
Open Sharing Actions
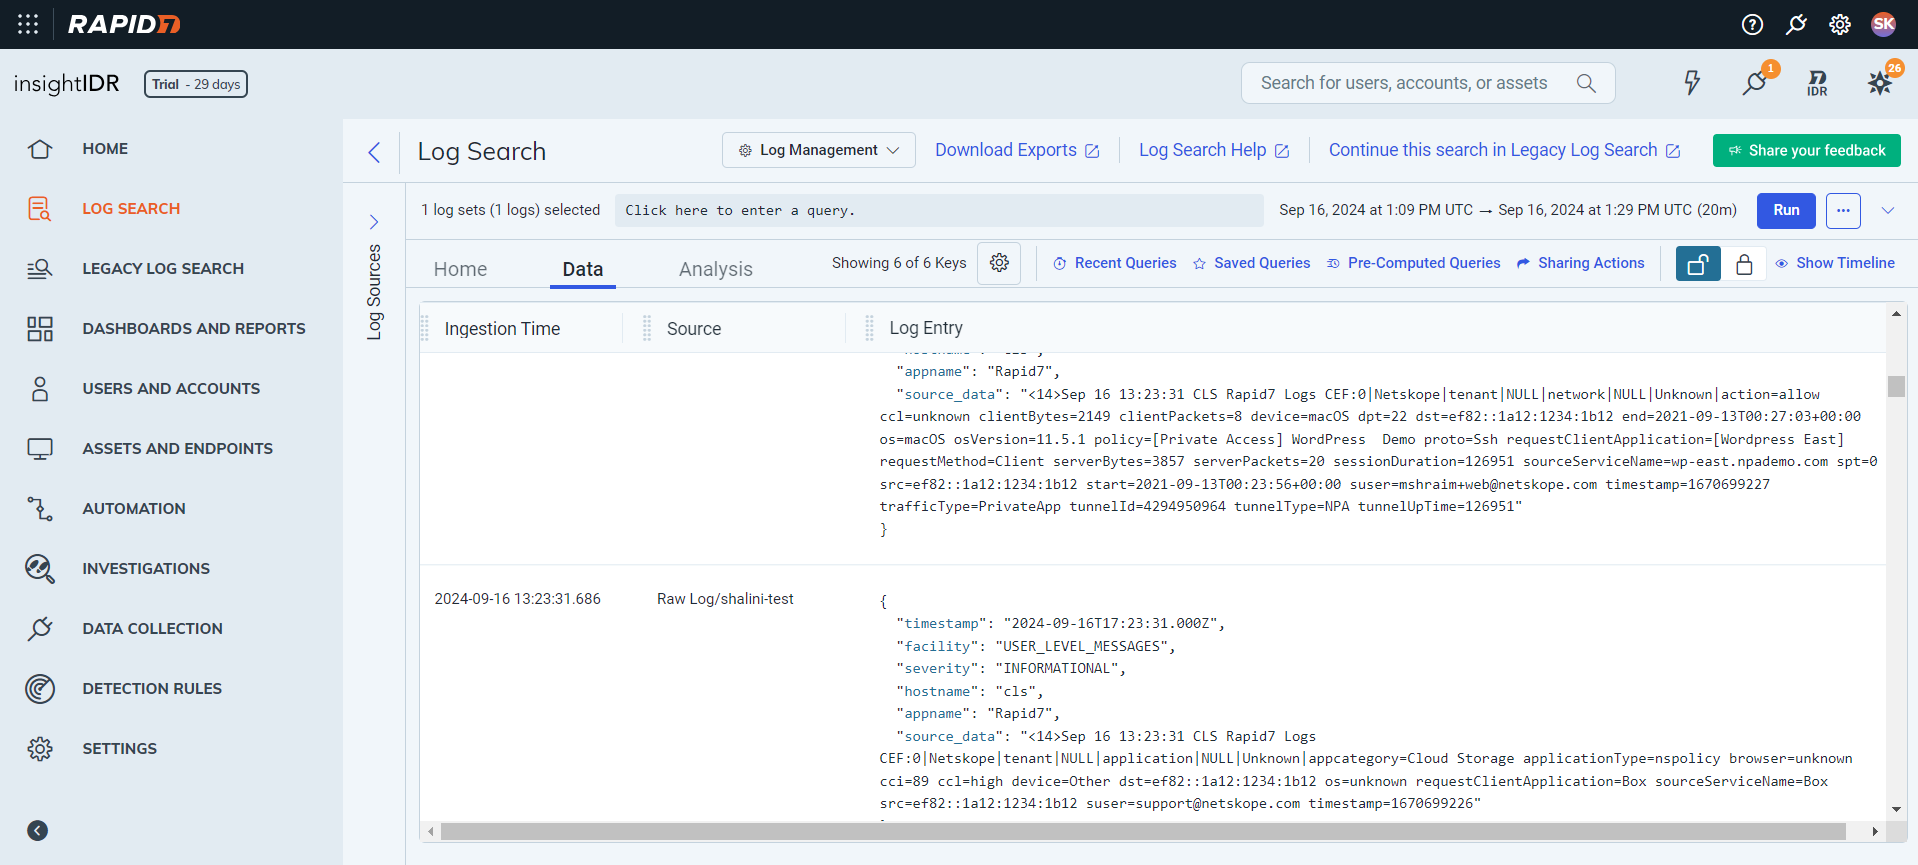pos(1580,263)
